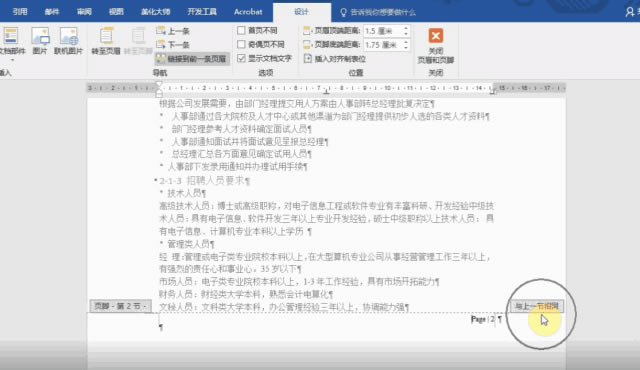Image resolution: width=640 pixels, height=370 pixels.
Task: Click line starting 文秘人员：文科类大学
Action: click(x=284, y=307)
